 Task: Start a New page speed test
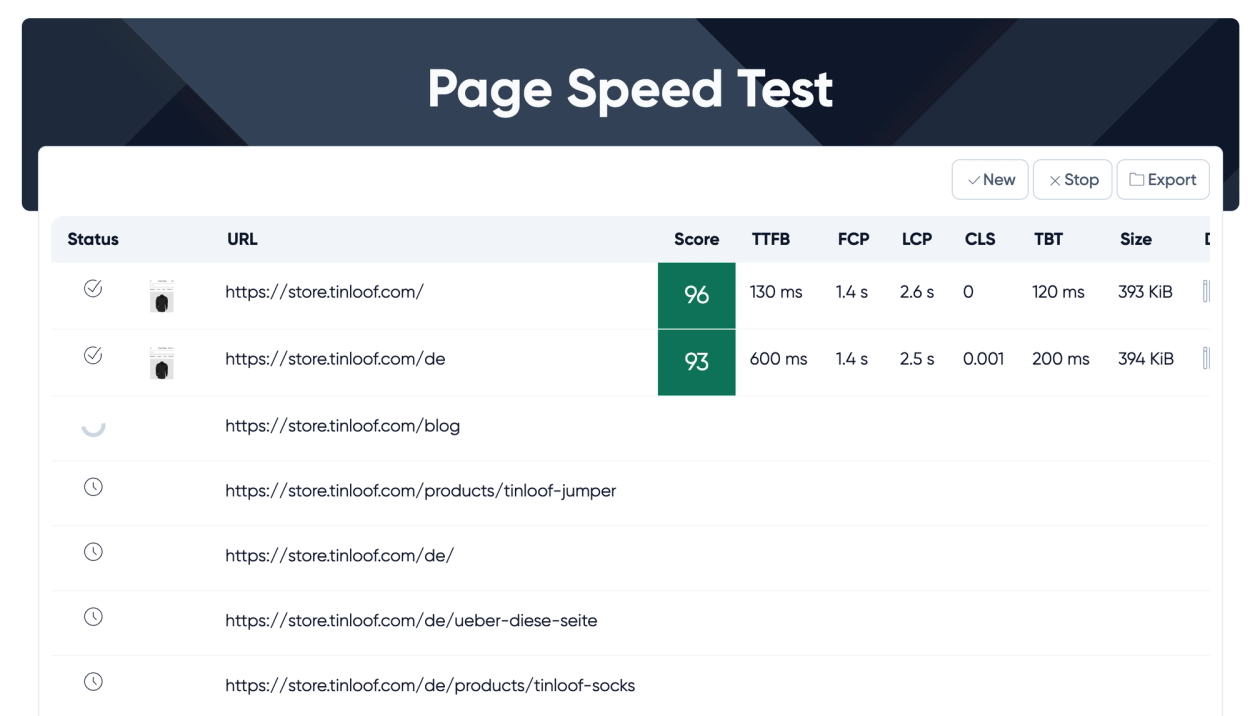[x=990, y=180]
